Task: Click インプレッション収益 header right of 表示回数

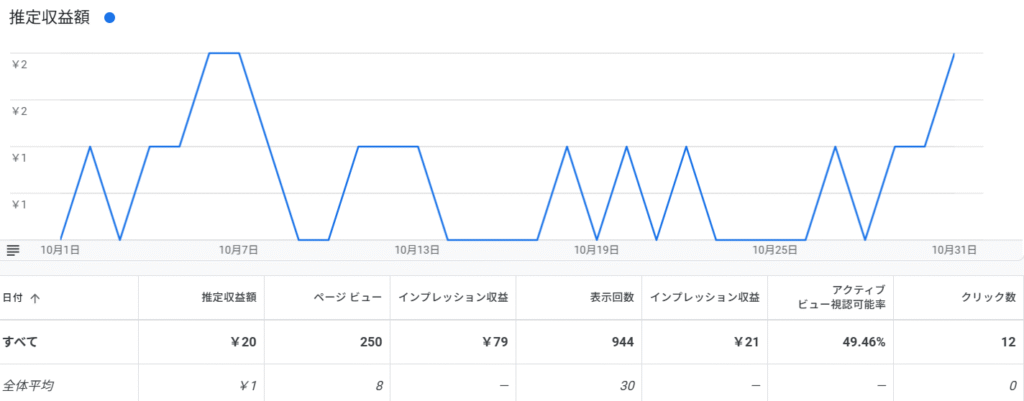Action: point(705,297)
